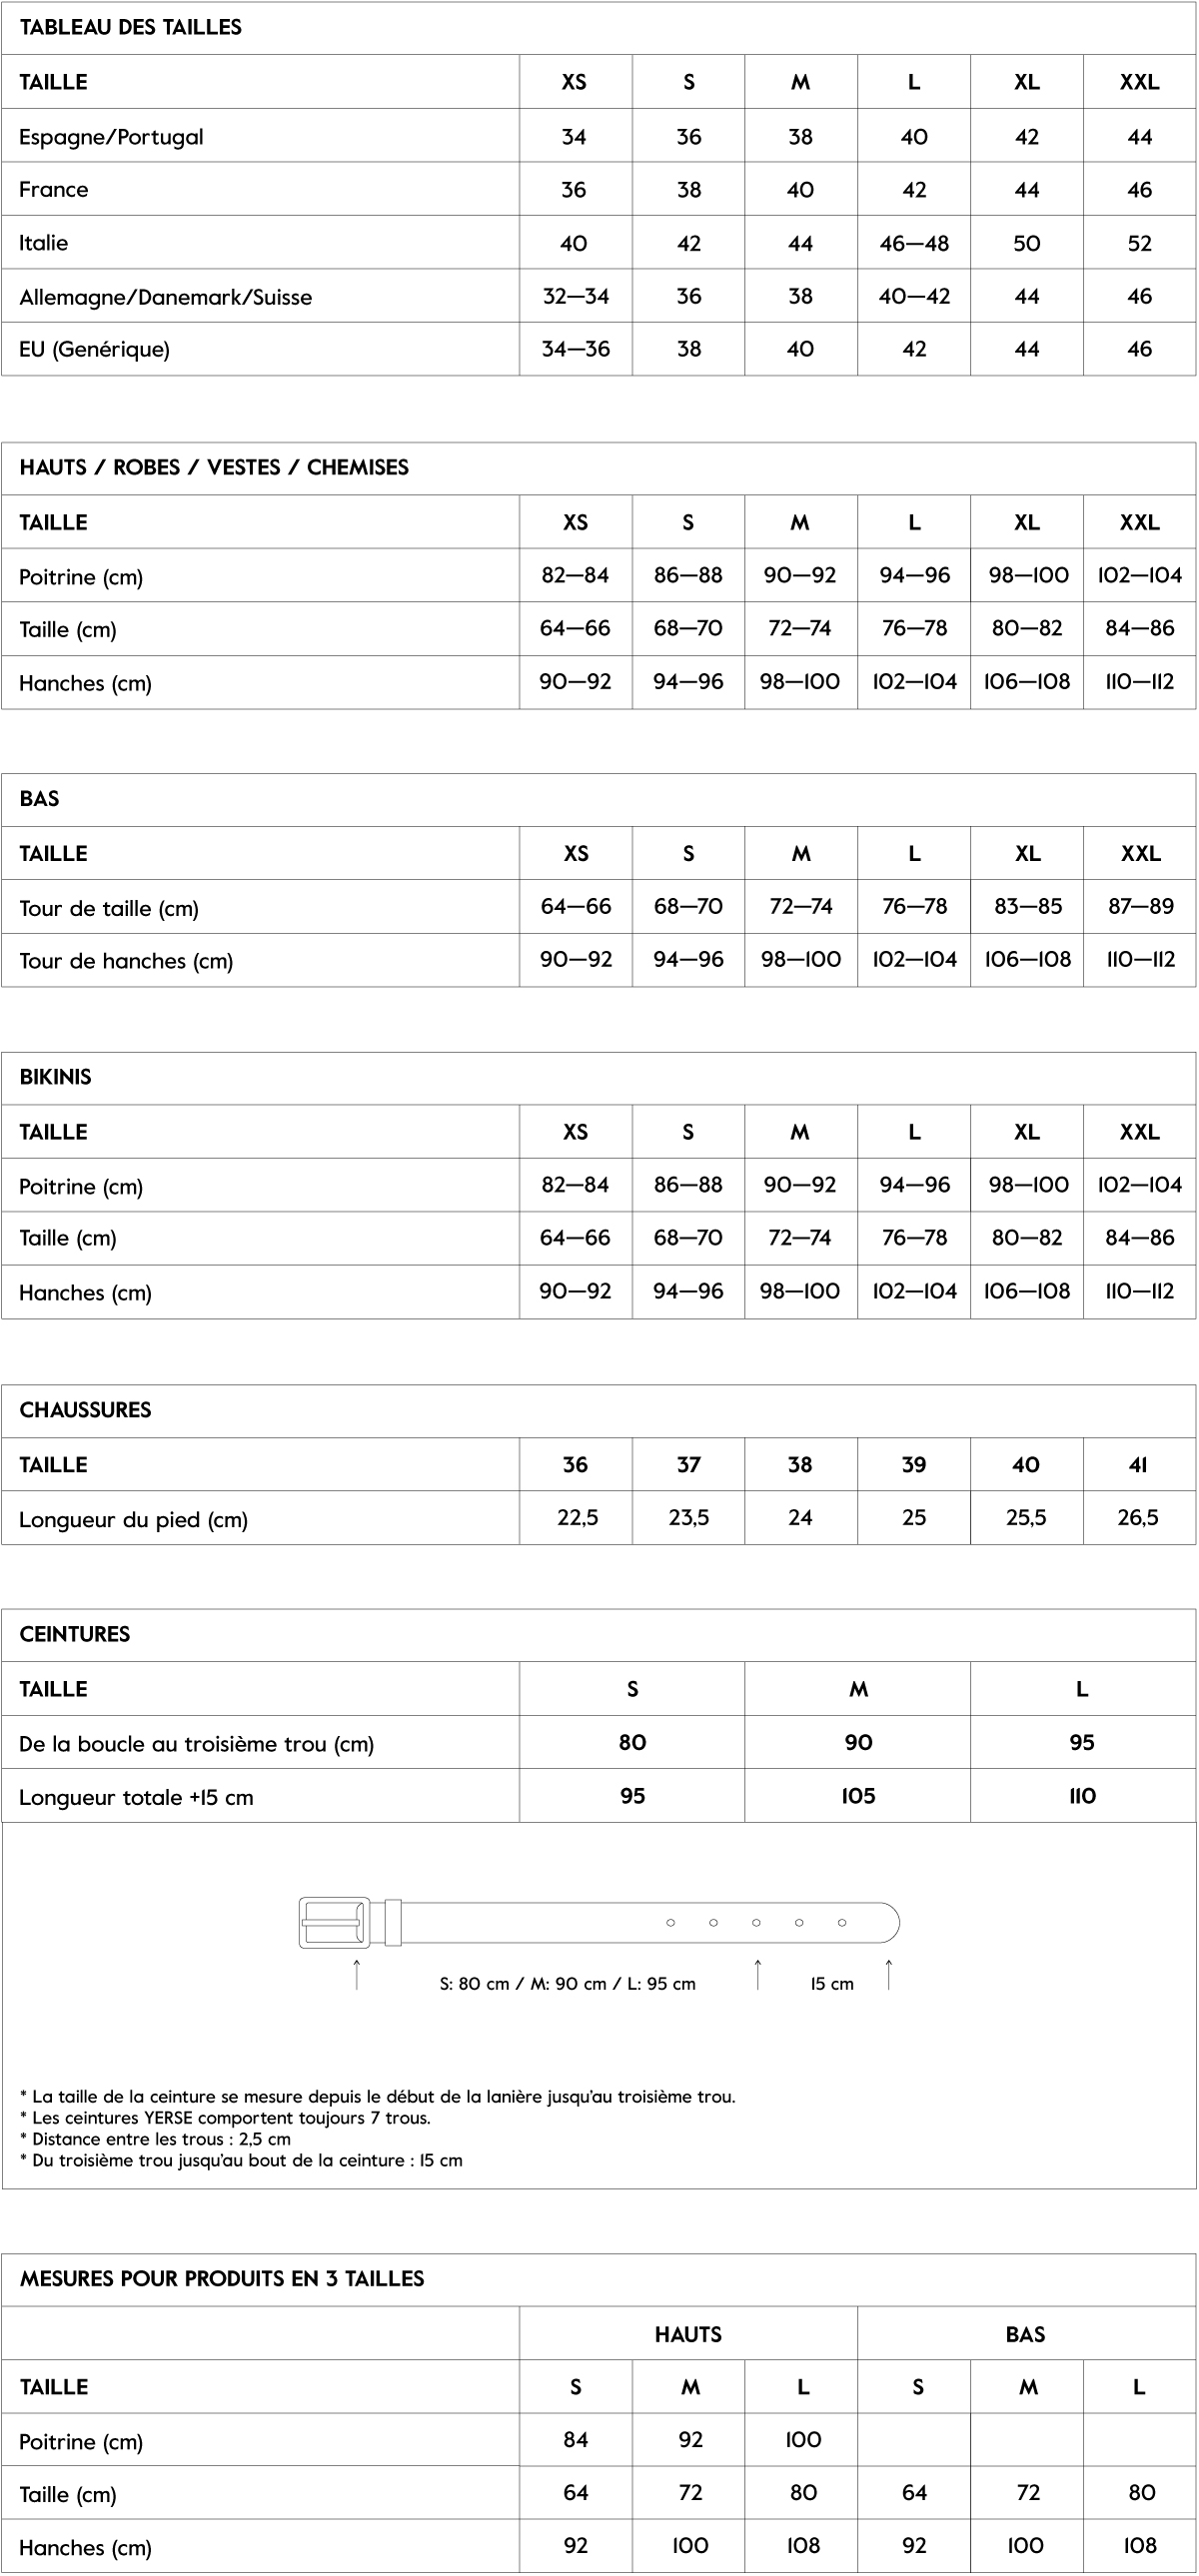Click the HAUTS group header in 3 tailles table
Screen dimensions: 1199x2576
click(x=688, y=2335)
